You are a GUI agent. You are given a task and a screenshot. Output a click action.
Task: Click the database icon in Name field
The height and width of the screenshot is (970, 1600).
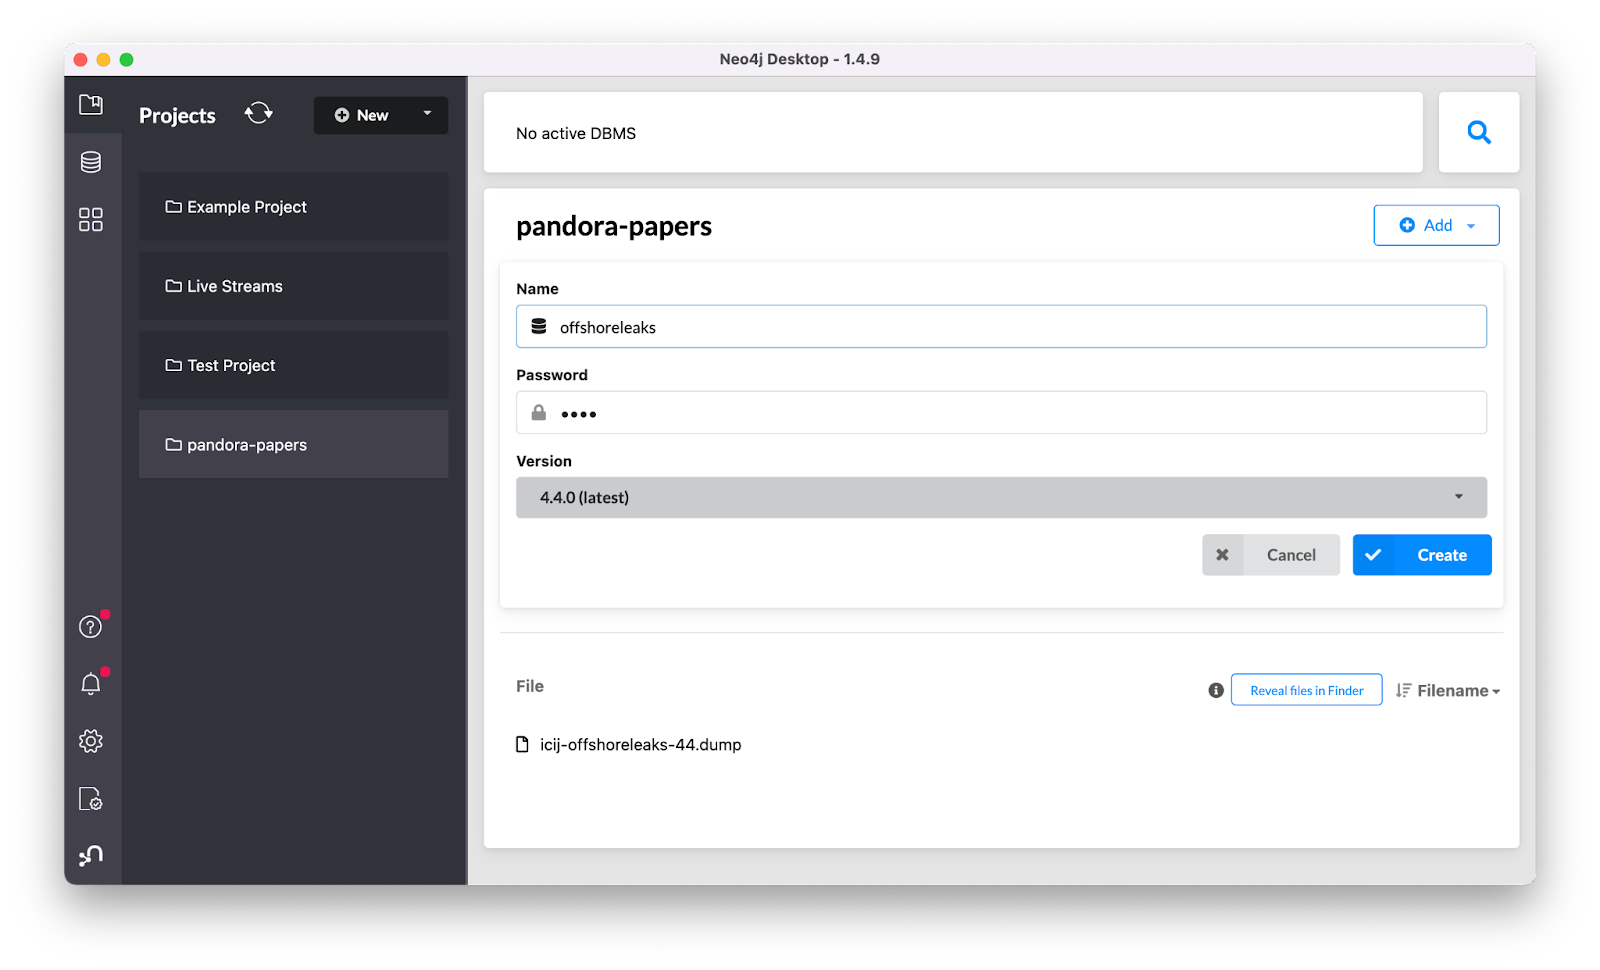[539, 326]
